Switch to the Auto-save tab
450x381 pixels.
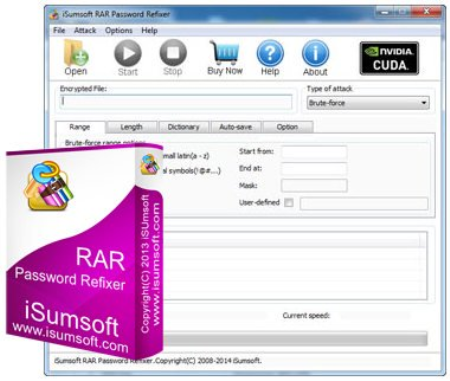point(236,127)
